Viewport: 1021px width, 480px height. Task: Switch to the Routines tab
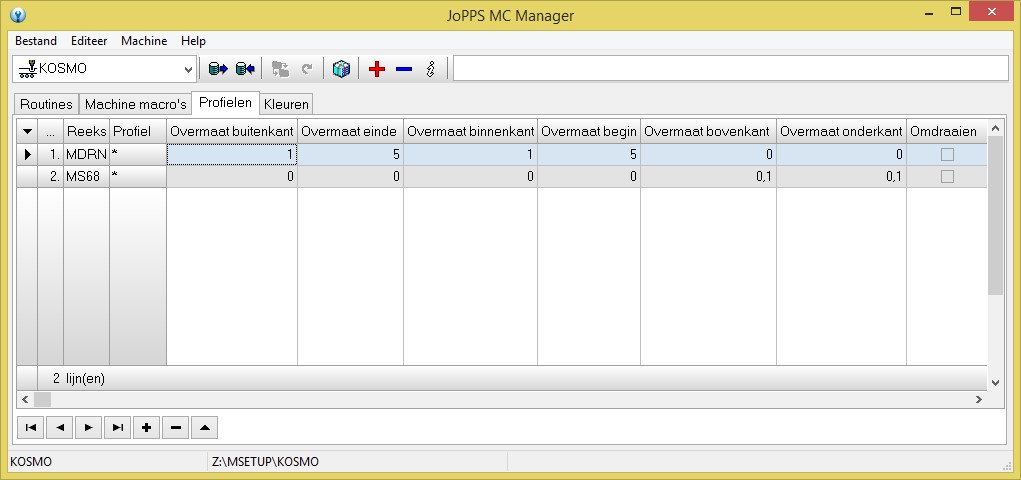point(46,104)
